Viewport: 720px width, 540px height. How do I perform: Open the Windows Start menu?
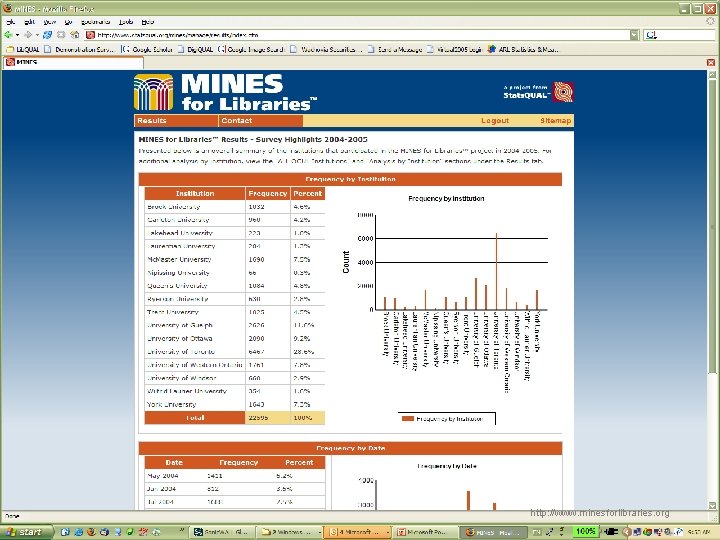(25, 532)
